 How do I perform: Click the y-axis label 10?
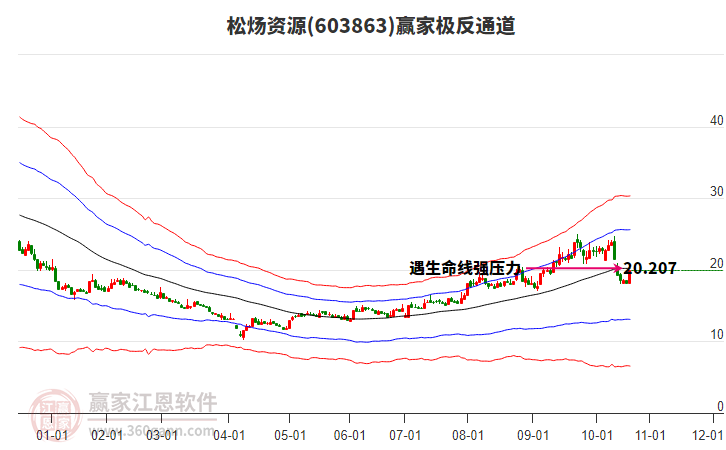coord(717,335)
